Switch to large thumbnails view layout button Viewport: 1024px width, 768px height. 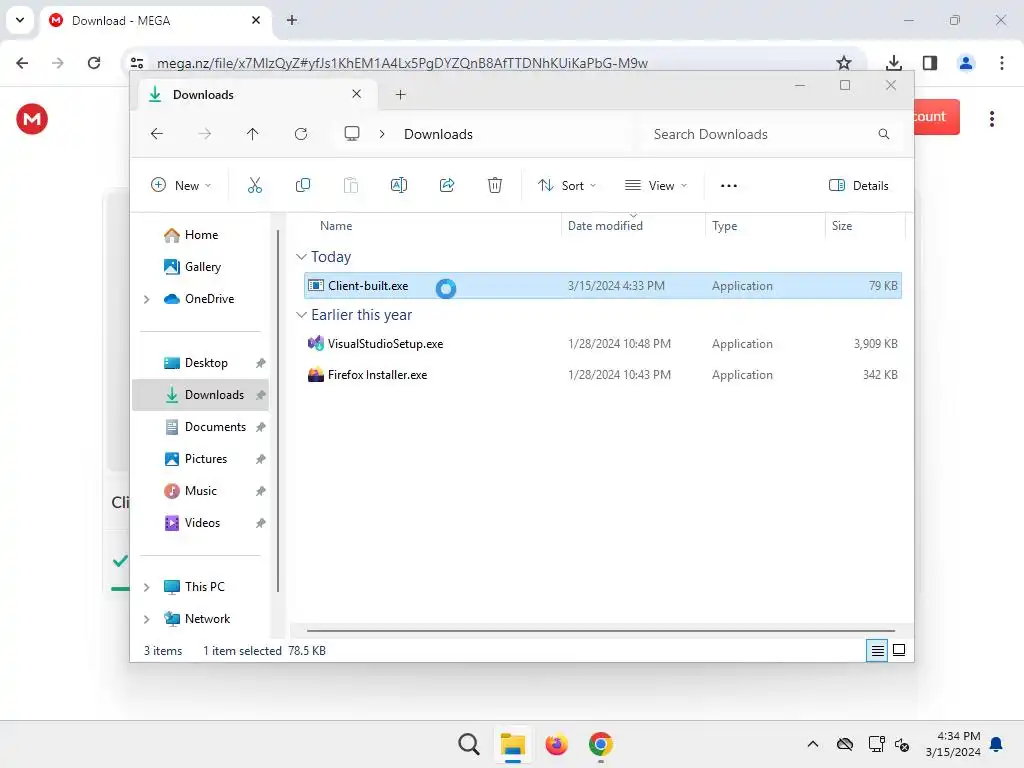click(899, 650)
